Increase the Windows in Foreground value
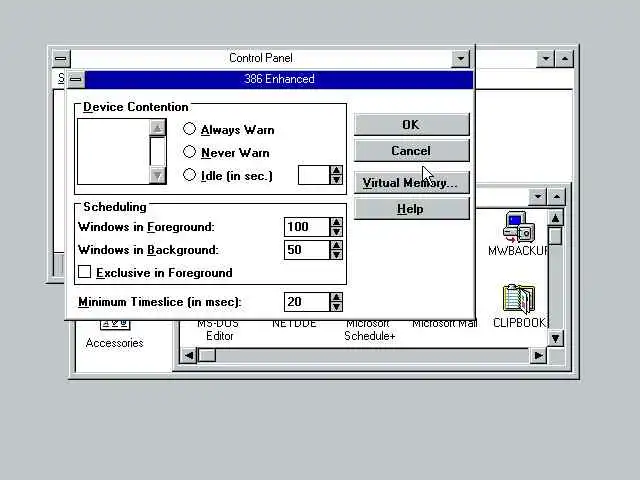Screen dimensions: 640x480 coord(336,222)
